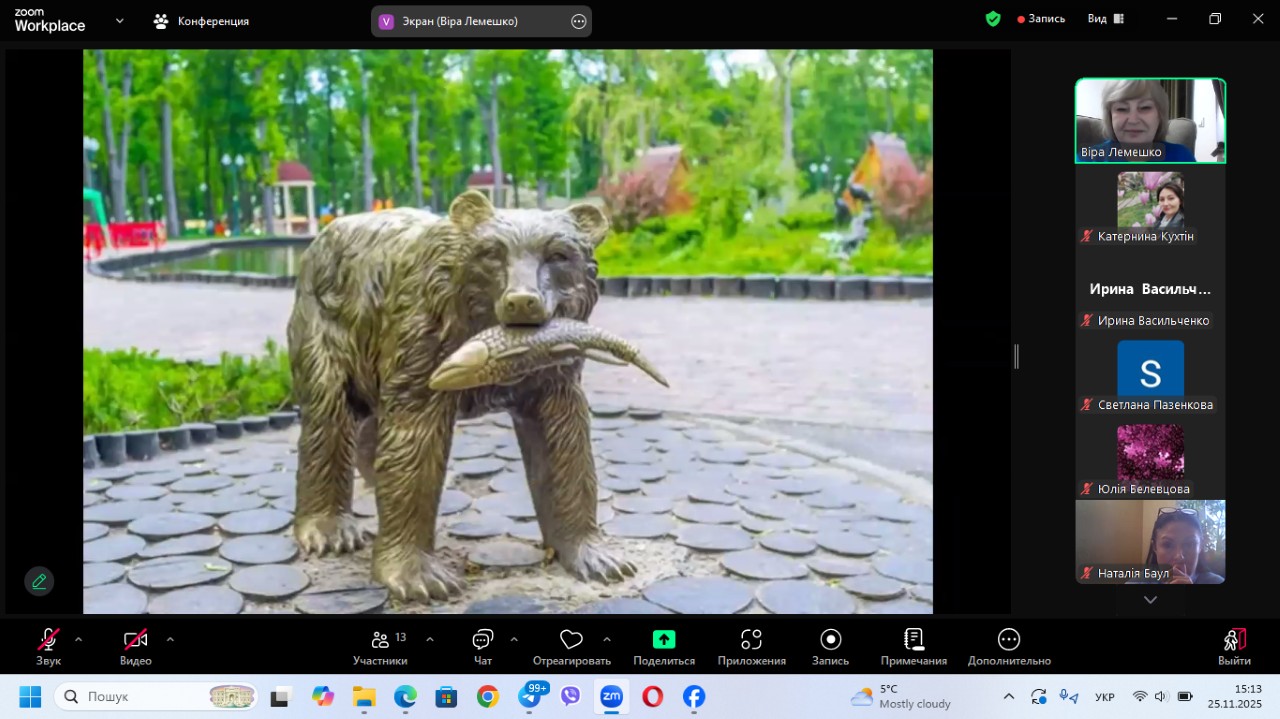This screenshot has width=1280, height=719.
Task: Click the green Поделиться share button
Action: (x=664, y=640)
